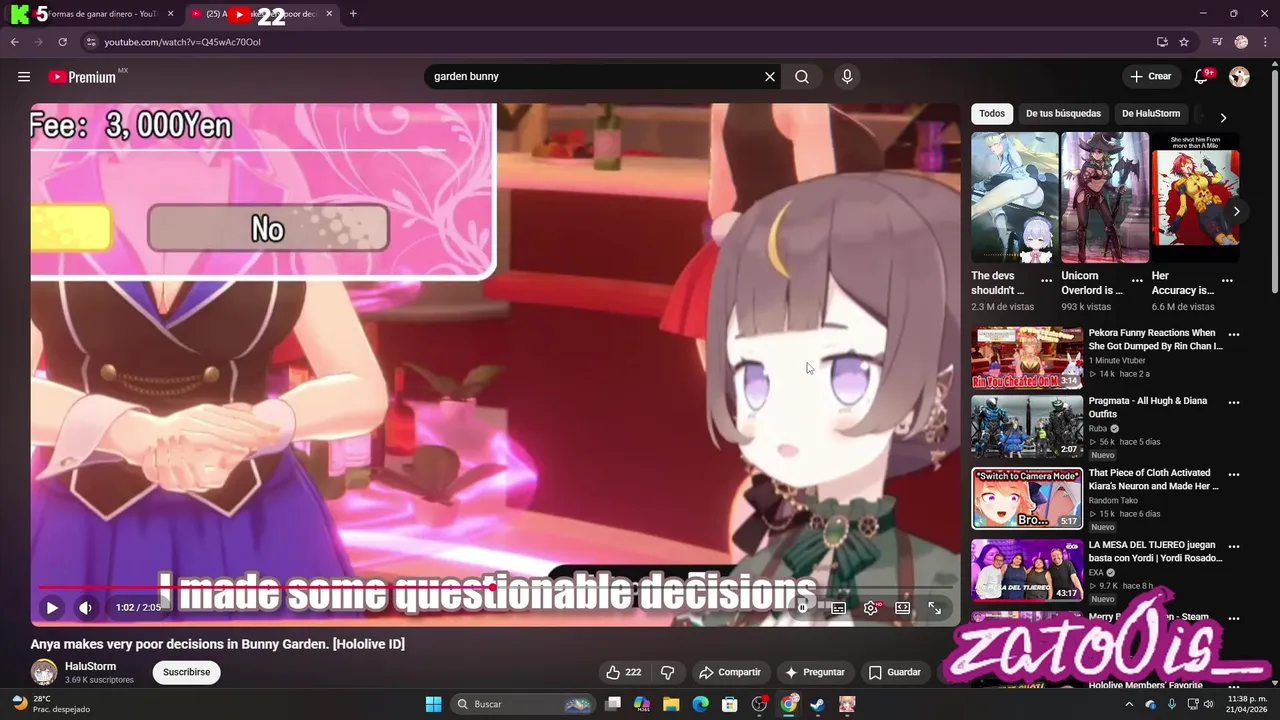Dislike the video with the thumbs-down button
Viewport: 1280px width, 720px height.
(x=668, y=672)
